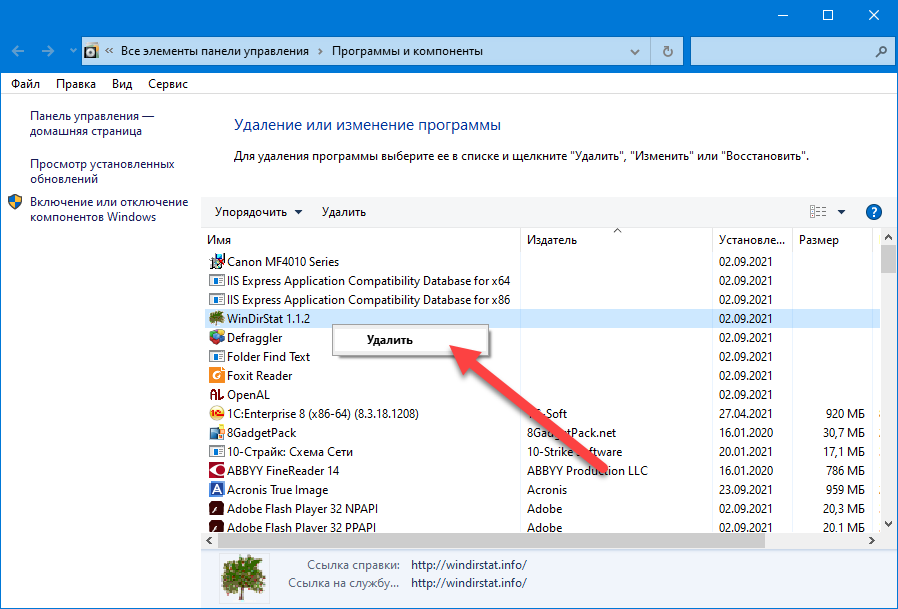Click the breadcrumb chevron after Все элементы
Screen dimensions: 898x609
[x=320, y=51]
